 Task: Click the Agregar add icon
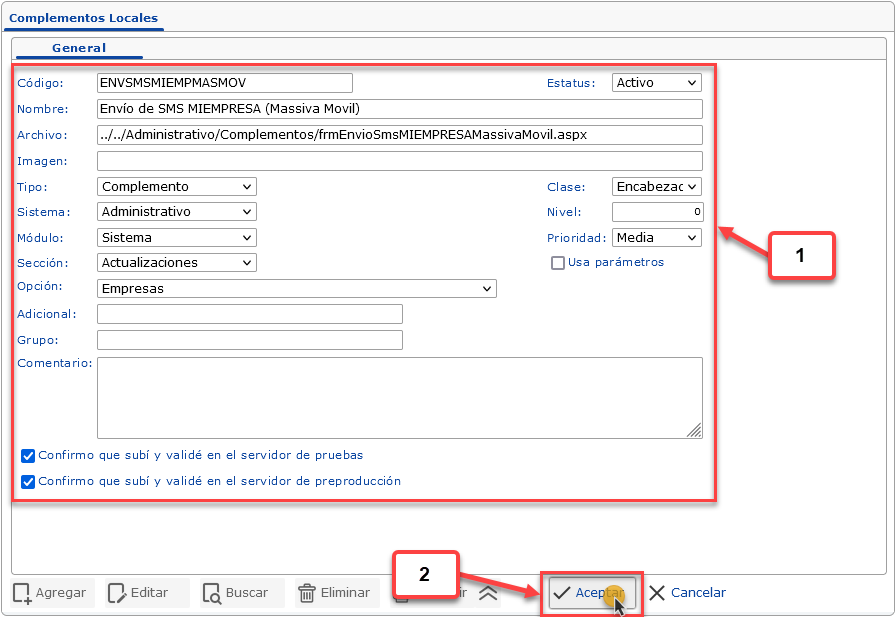coord(22,593)
